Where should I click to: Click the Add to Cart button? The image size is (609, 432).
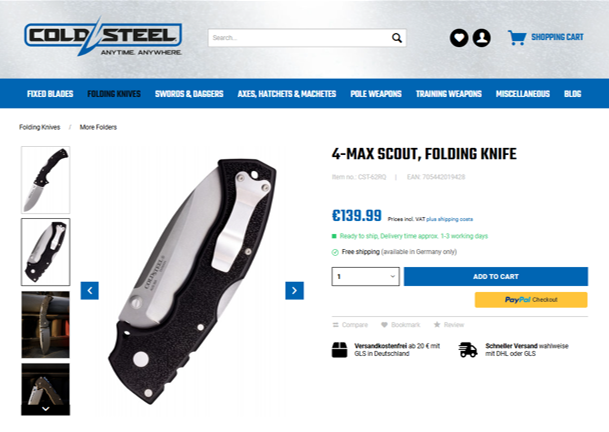point(496,277)
